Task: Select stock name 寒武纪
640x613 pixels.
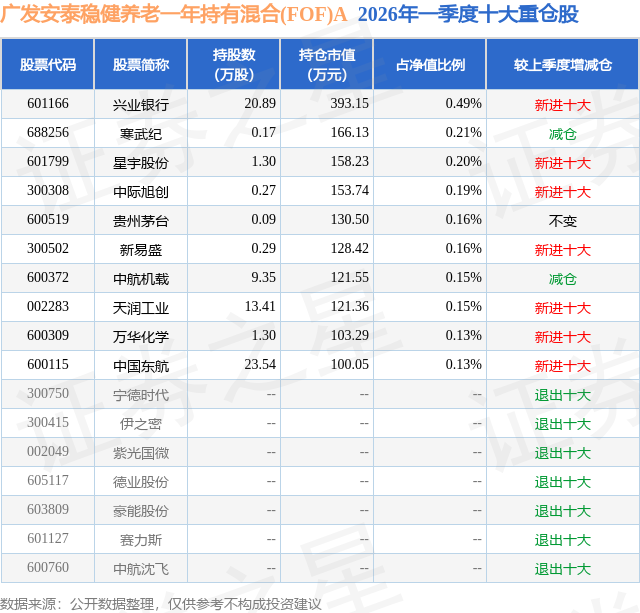Action: pos(141,134)
